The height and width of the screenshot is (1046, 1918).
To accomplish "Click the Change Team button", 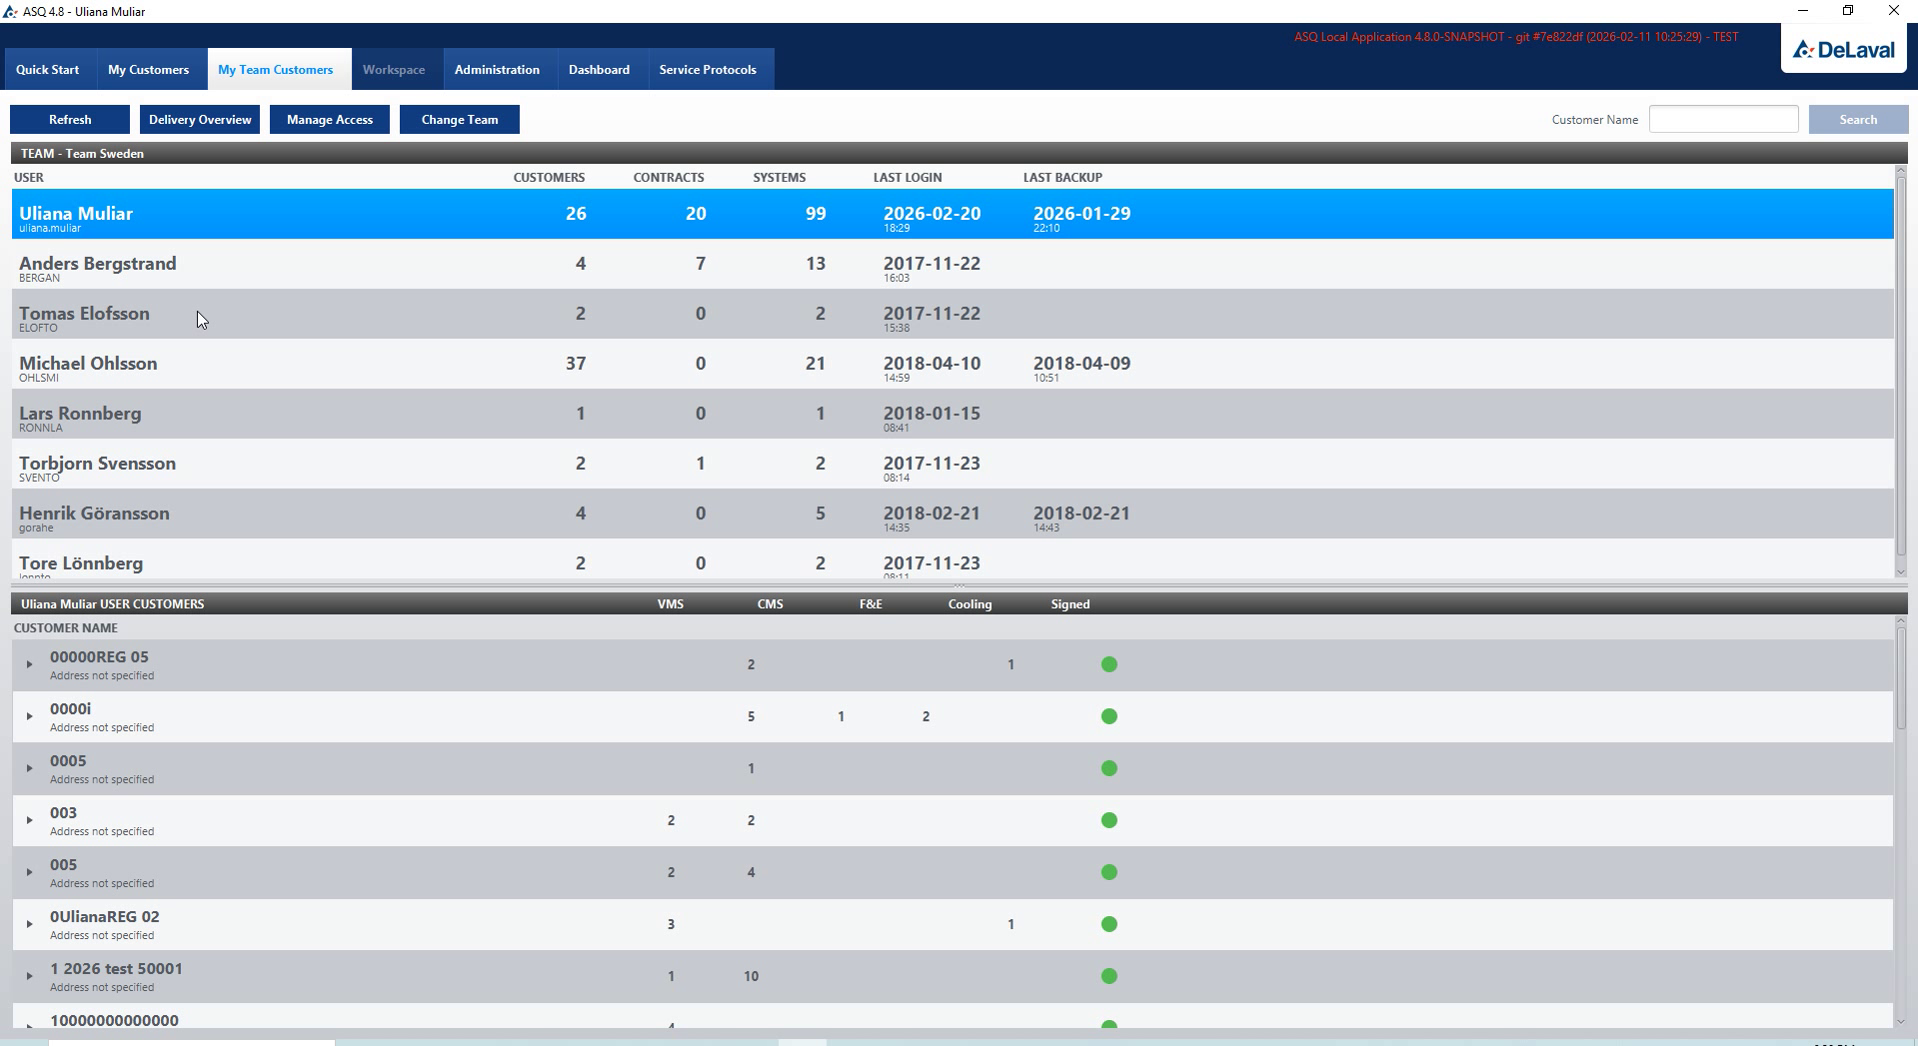I will pos(460,120).
